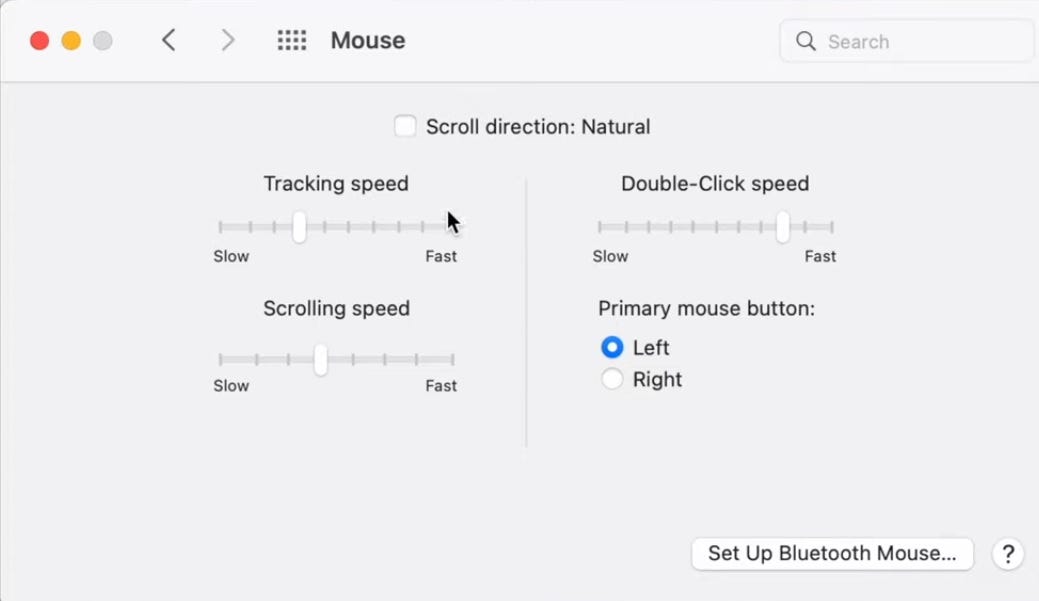The width and height of the screenshot is (1039, 601).
Task: Click the Scrolling speed slider knob
Action: pos(321,360)
